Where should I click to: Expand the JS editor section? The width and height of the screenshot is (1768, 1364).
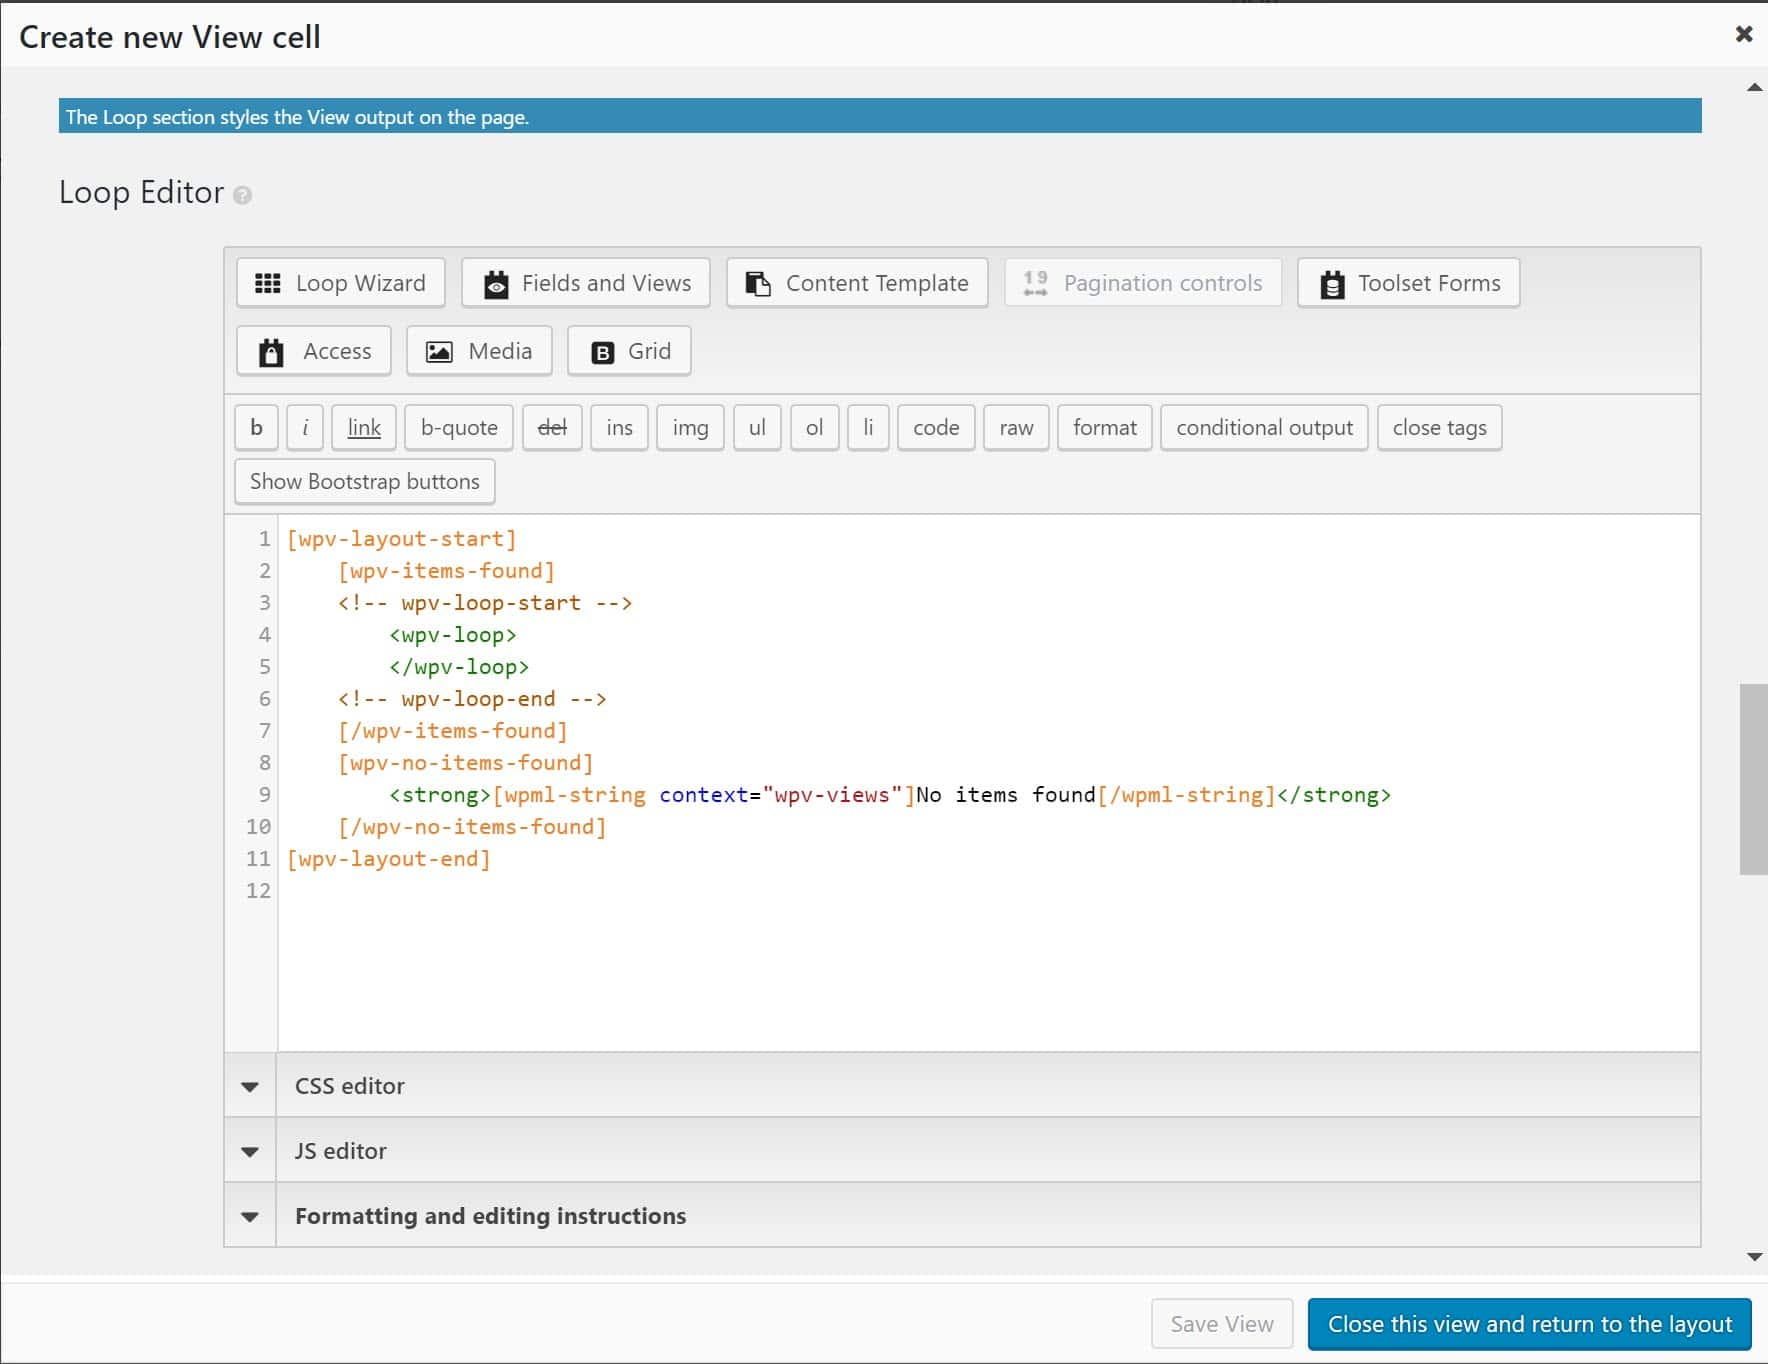click(x=340, y=1150)
